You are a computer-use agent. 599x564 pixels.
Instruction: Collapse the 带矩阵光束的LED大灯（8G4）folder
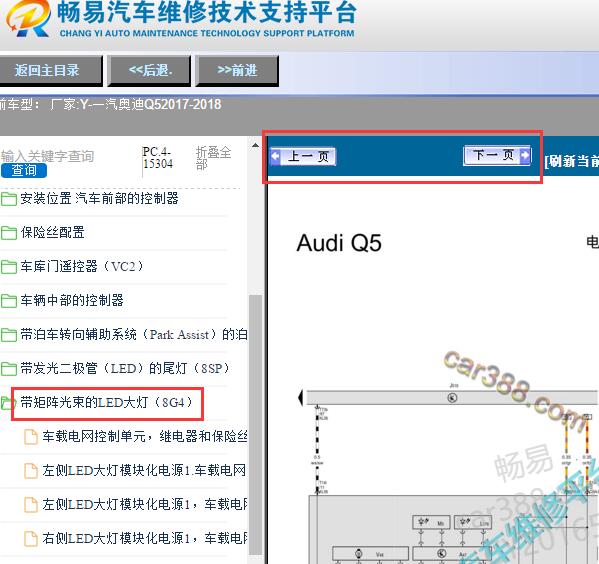107,402
